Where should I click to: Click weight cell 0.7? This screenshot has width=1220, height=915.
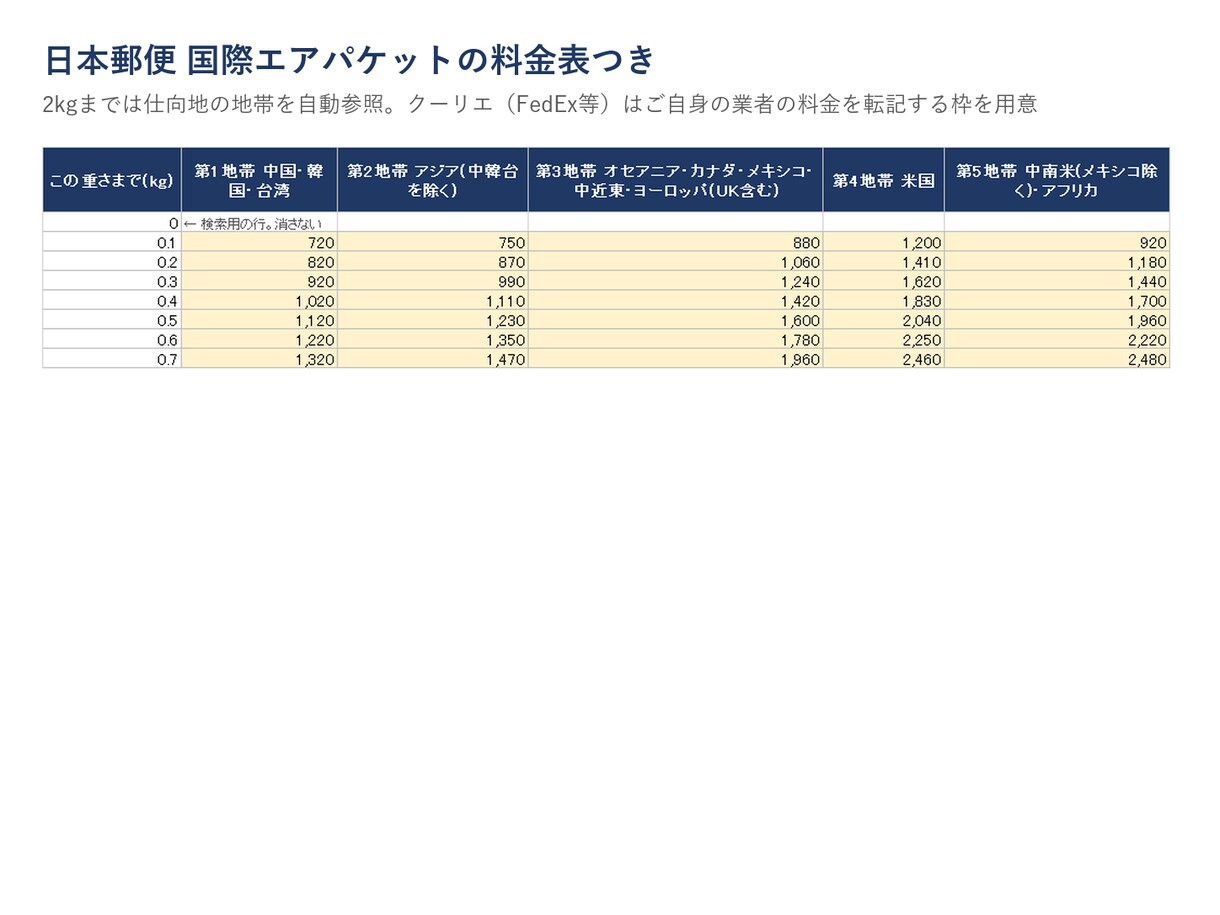click(x=112, y=359)
